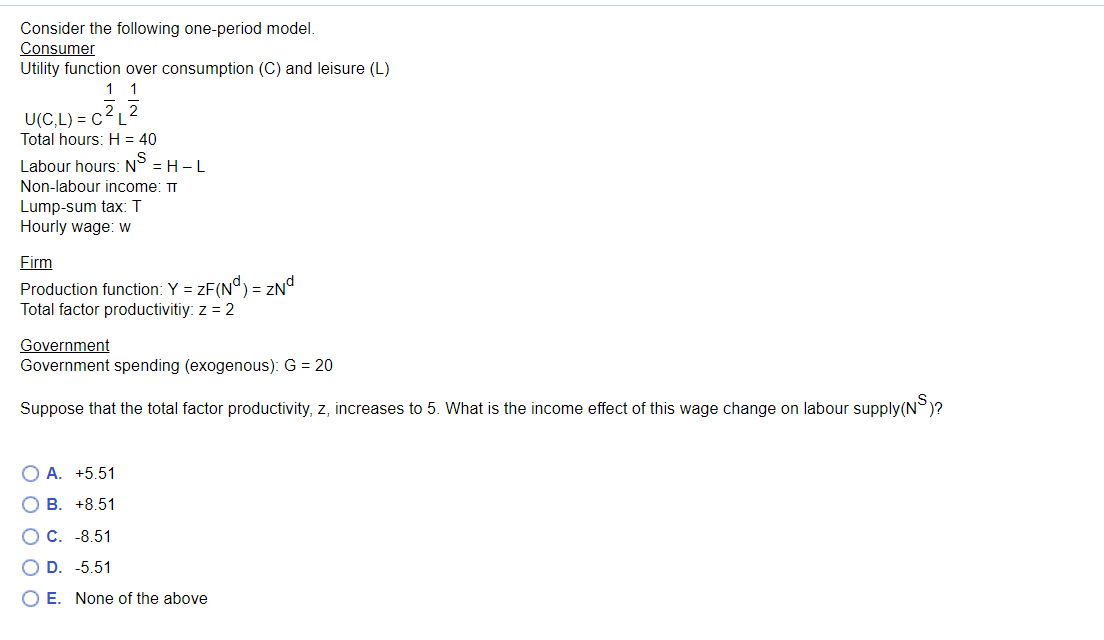
Task: Select radio button for option C
Action: [x=31, y=536]
